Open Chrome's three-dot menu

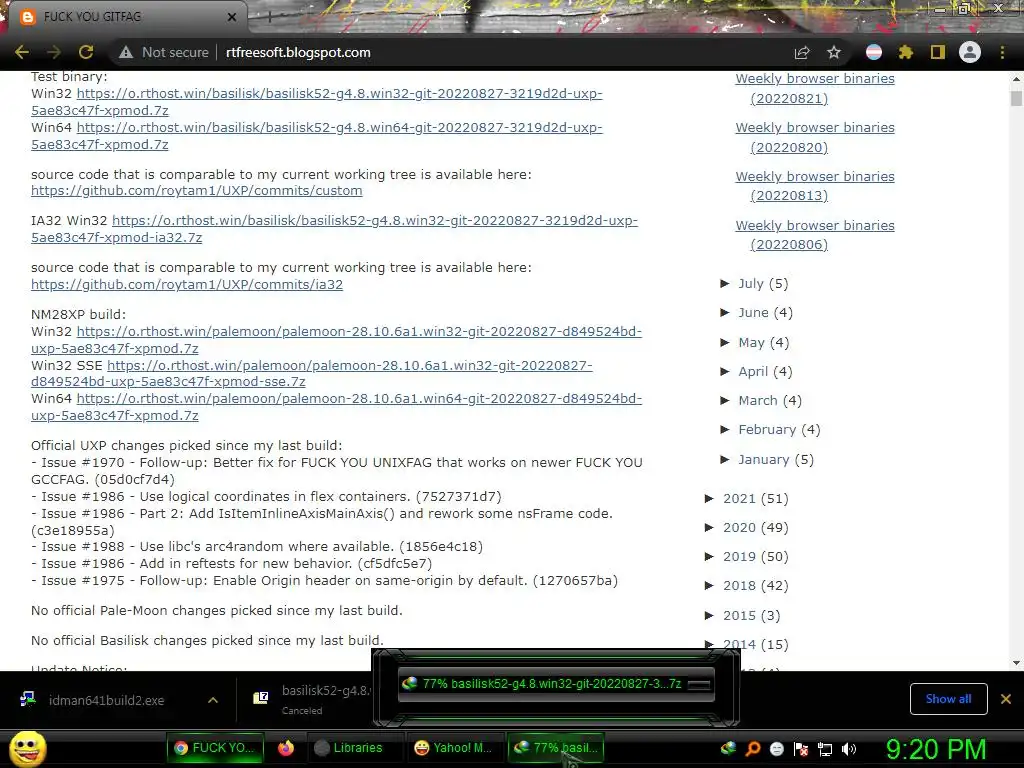point(1002,52)
